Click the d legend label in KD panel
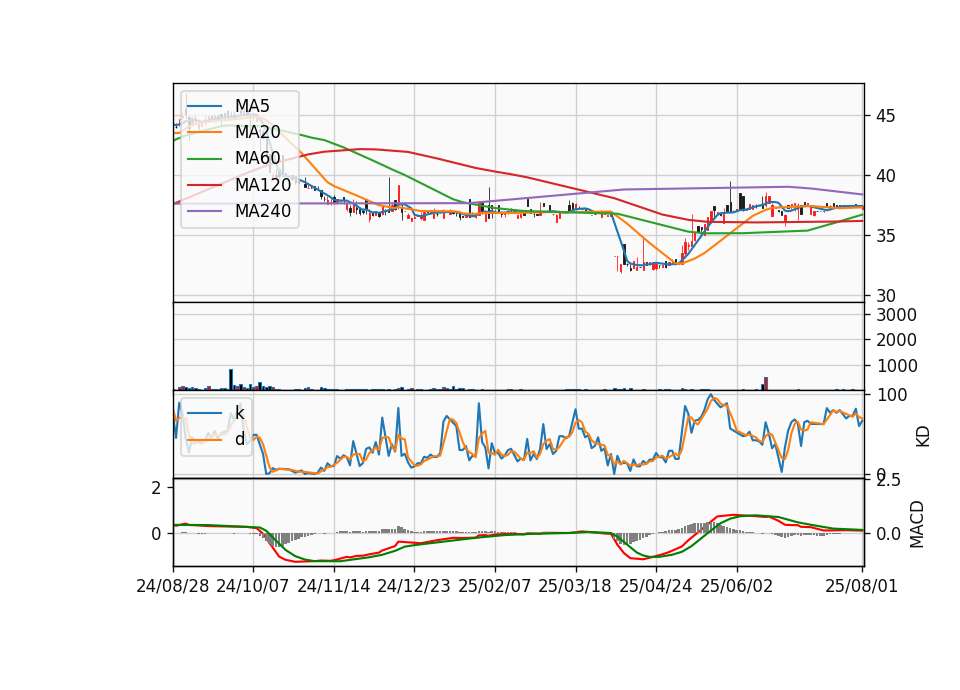Viewport: 960px width, 690px height. pyautogui.click(x=240, y=439)
